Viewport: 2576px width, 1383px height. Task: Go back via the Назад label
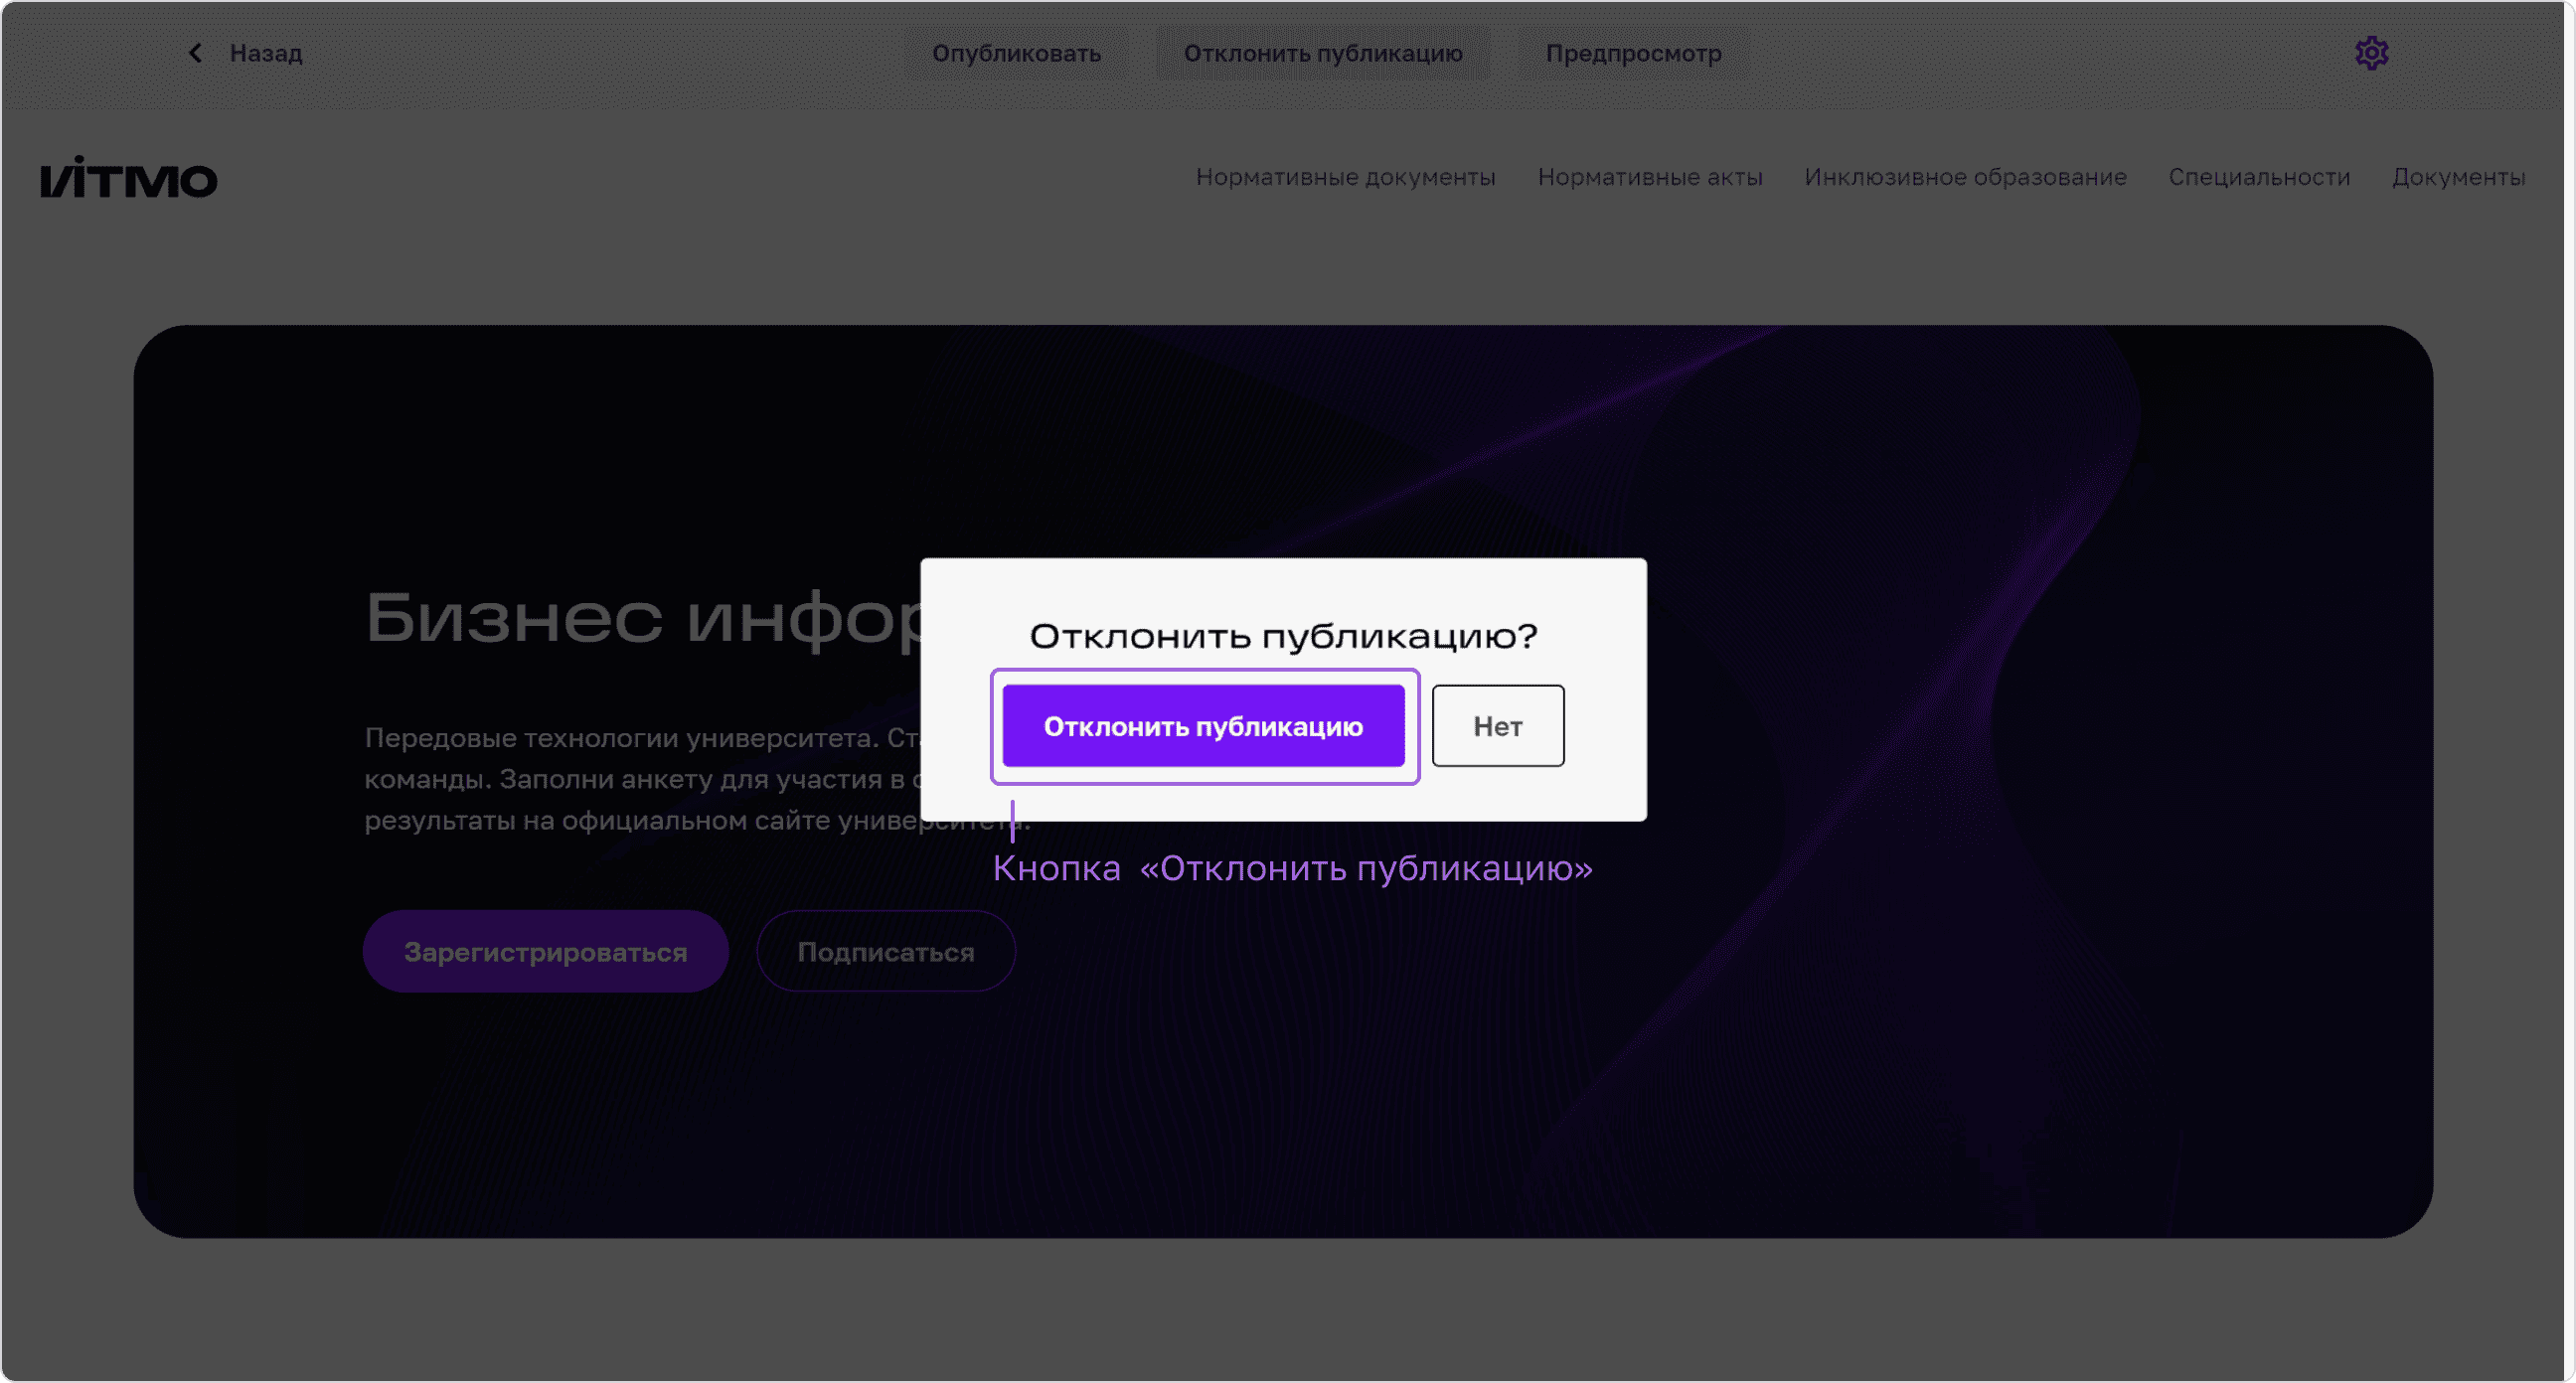coord(266,53)
